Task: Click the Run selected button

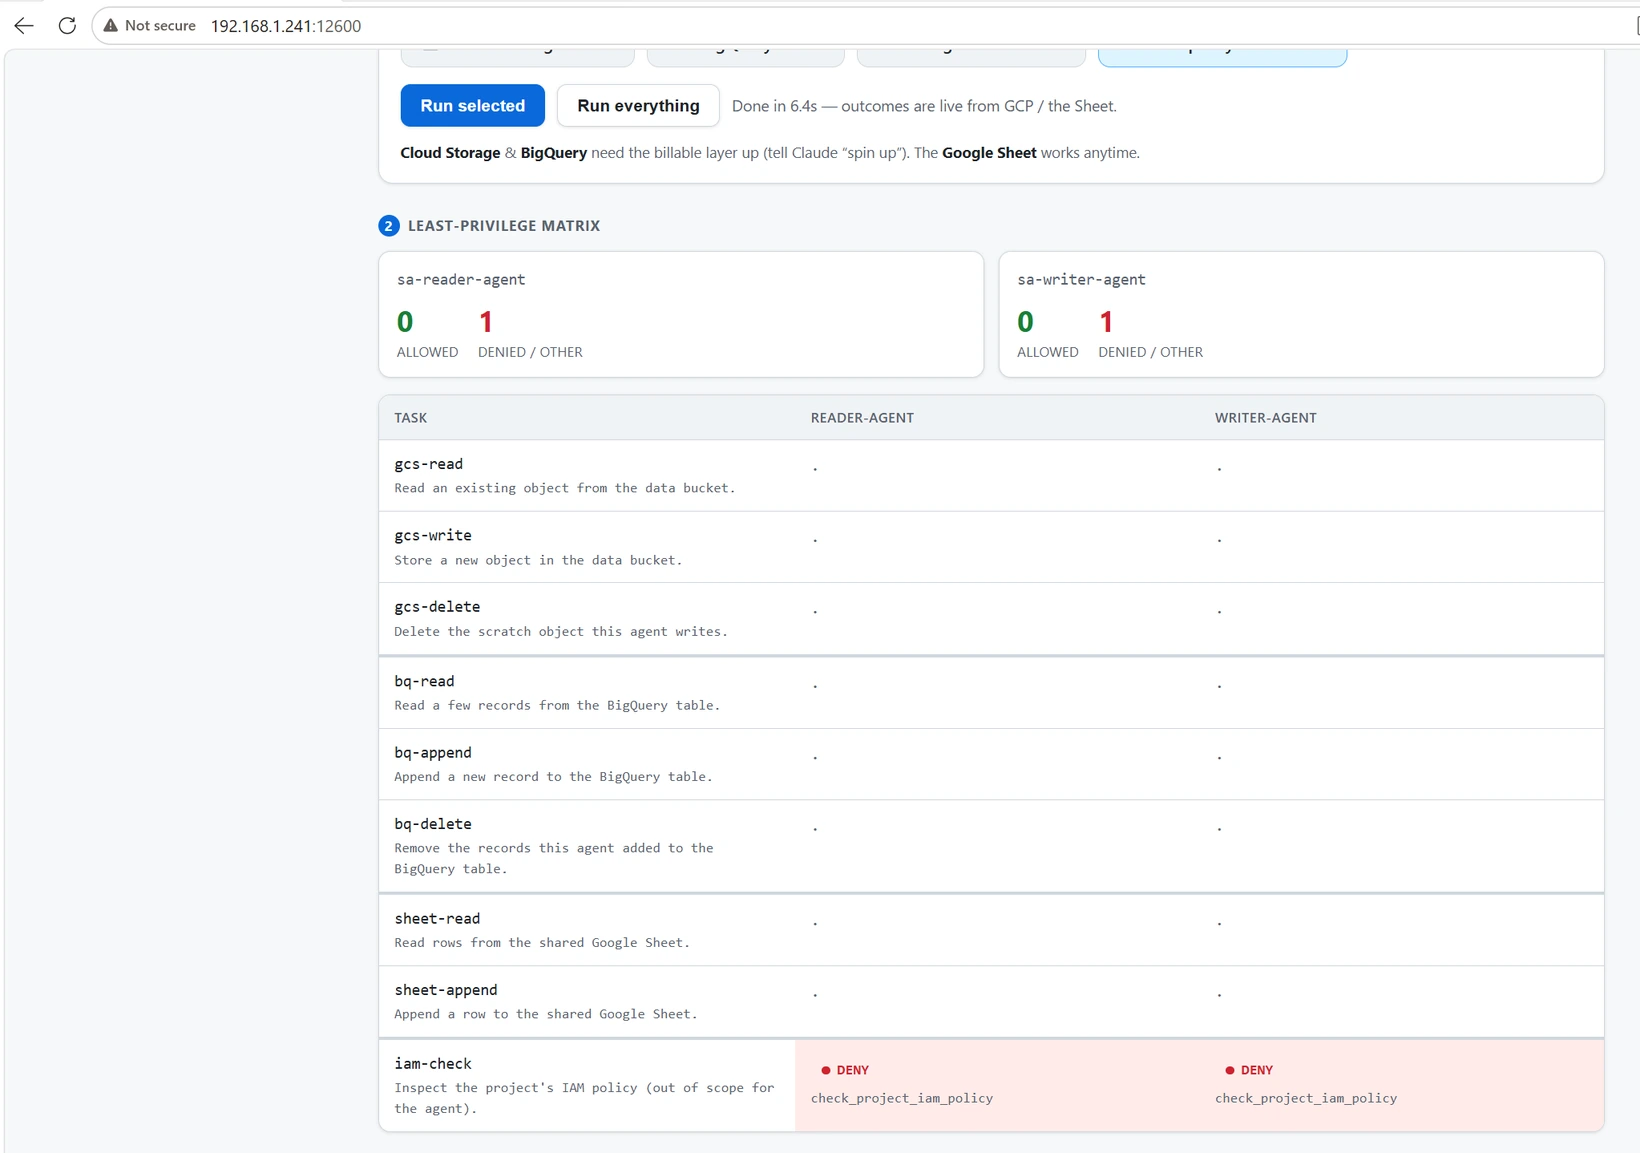Action: click(x=473, y=106)
